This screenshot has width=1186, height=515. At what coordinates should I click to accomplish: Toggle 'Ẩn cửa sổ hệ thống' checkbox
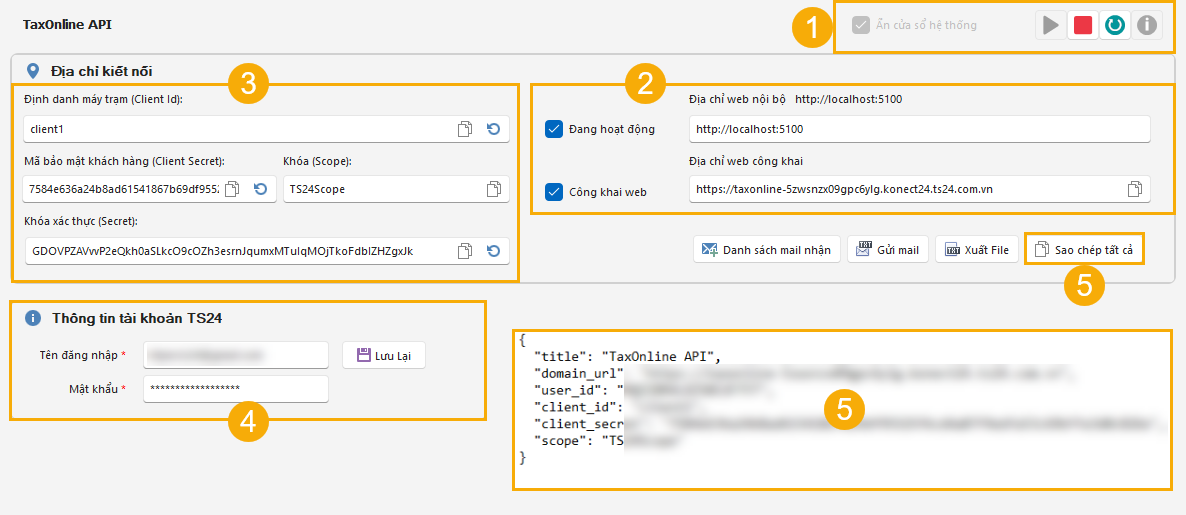pyautogui.click(x=860, y=25)
